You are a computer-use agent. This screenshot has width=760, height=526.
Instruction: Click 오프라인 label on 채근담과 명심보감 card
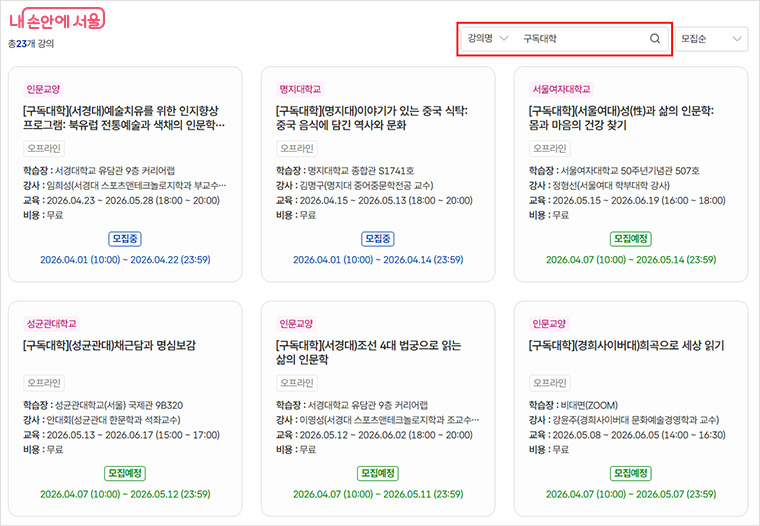pyautogui.click(x=44, y=383)
